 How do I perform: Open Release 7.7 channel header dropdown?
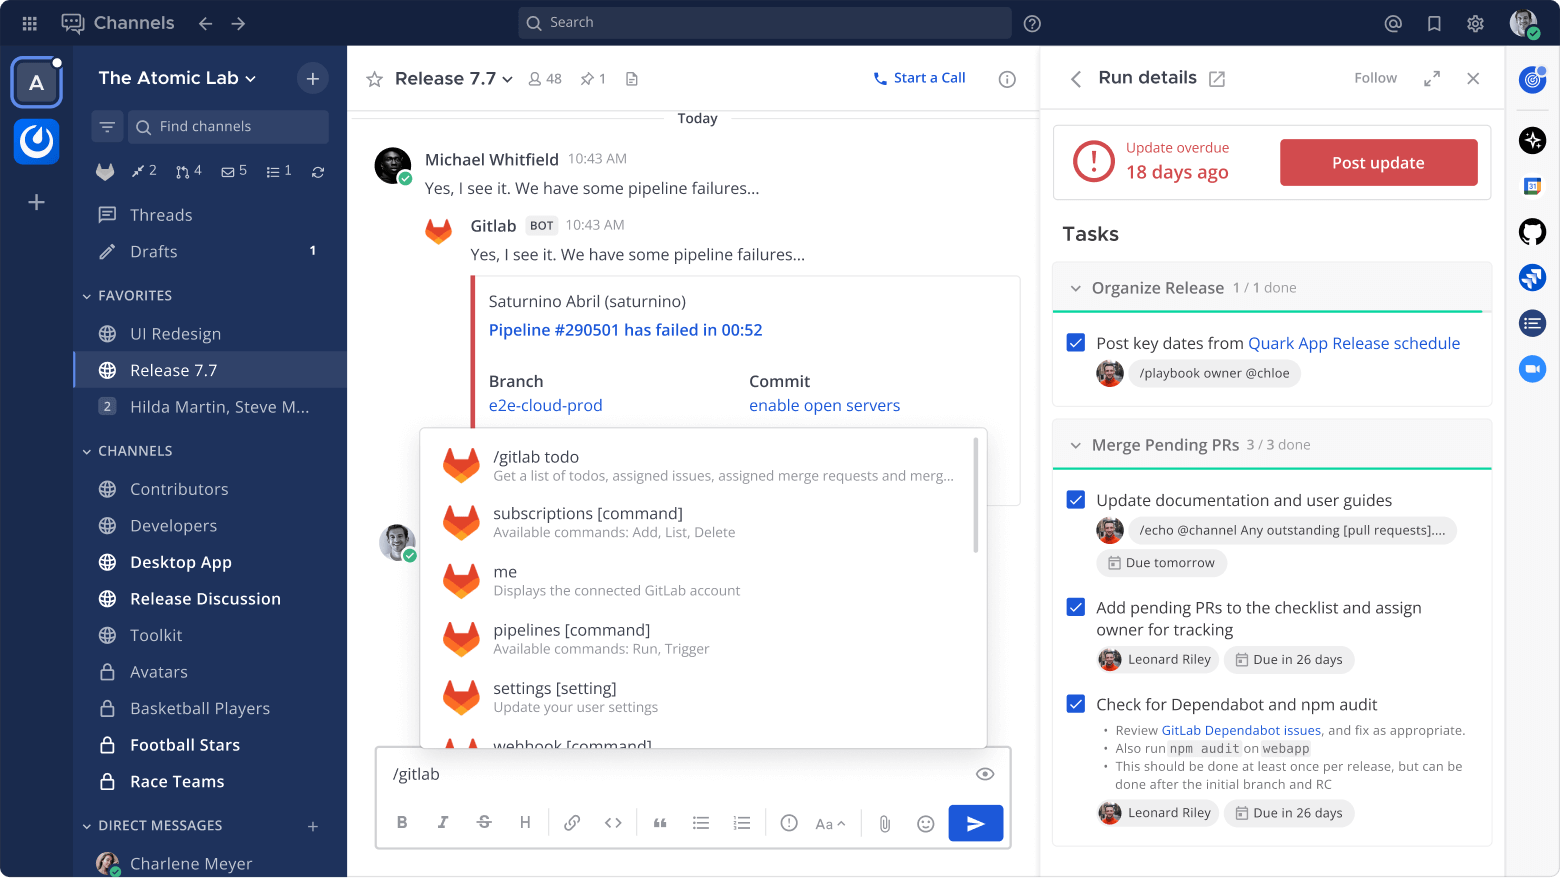(454, 79)
